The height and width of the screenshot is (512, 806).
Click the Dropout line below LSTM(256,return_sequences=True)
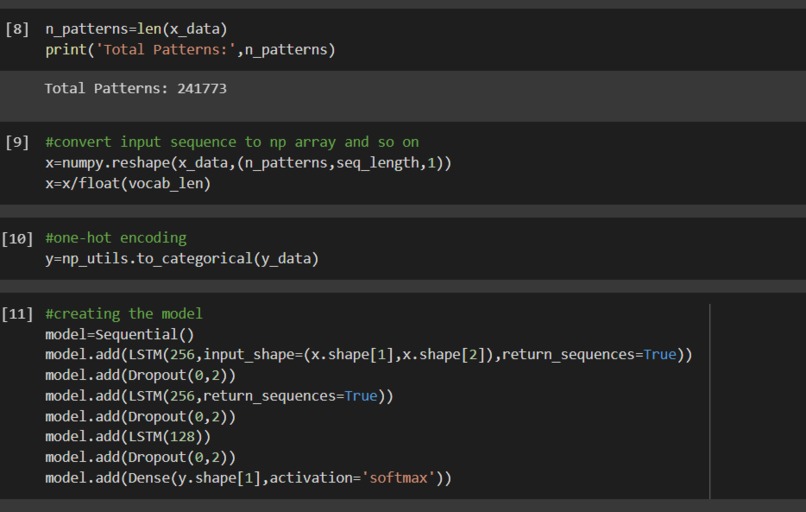pos(140,416)
